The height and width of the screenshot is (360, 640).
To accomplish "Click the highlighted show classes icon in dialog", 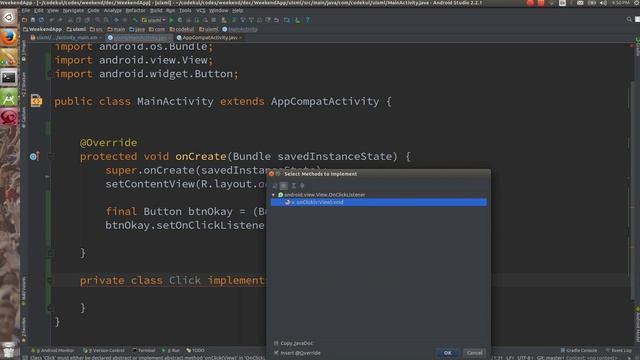I will (x=284, y=186).
